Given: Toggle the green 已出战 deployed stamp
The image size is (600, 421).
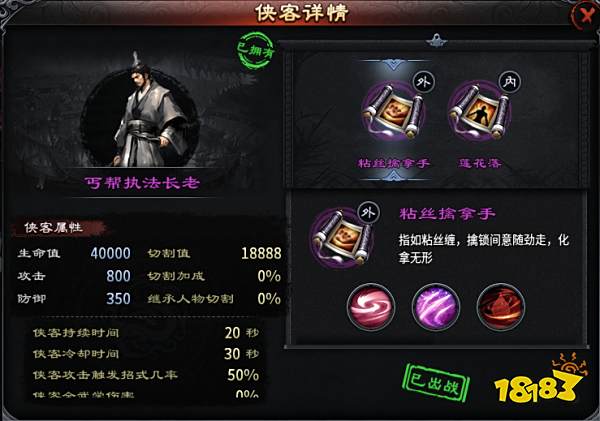Looking at the screenshot, I should coord(437,383).
